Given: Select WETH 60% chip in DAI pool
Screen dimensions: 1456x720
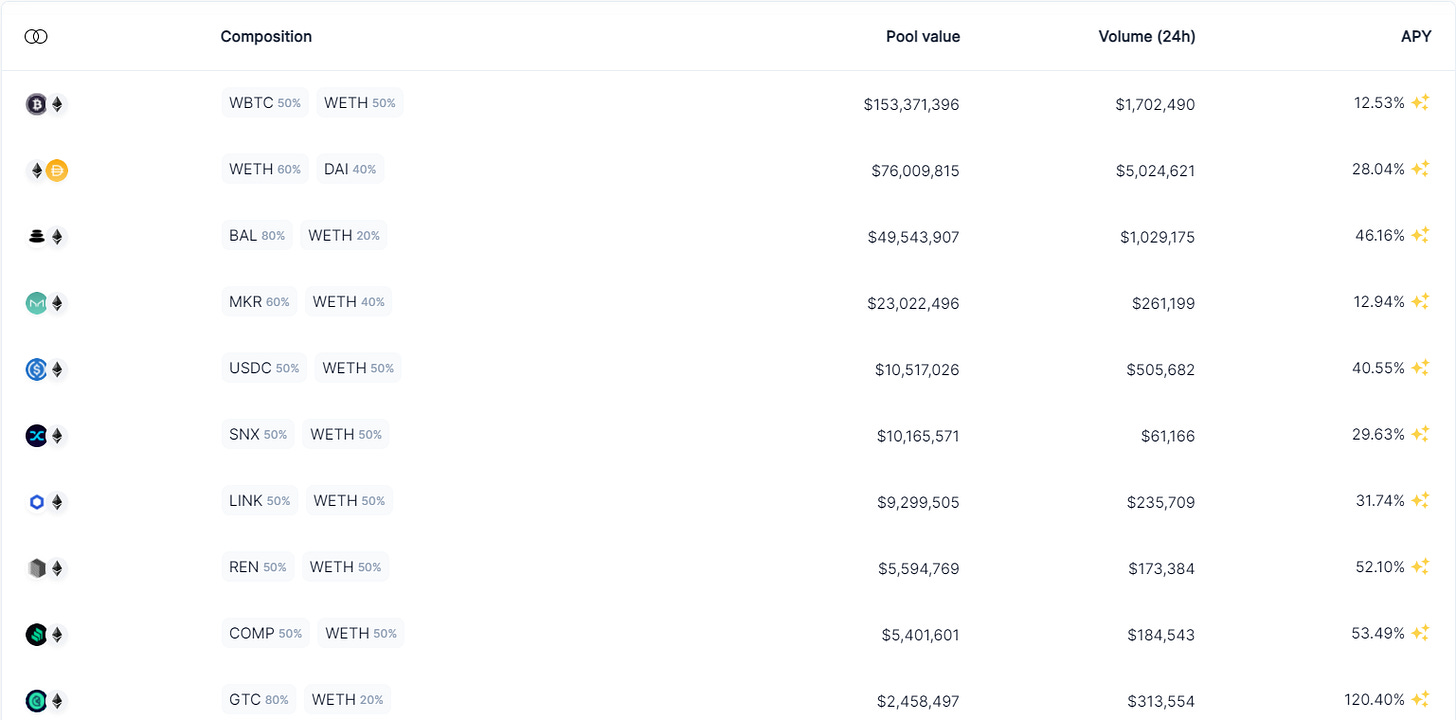Looking at the screenshot, I should pyautogui.click(x=265, y=169).
